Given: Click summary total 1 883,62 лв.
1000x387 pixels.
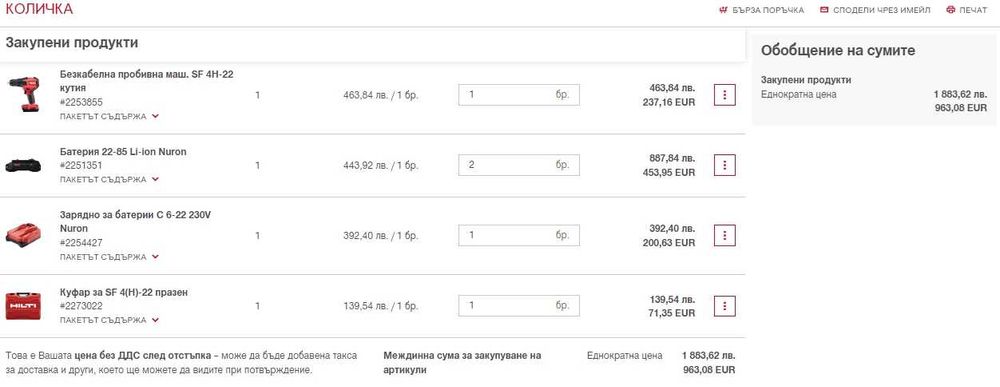Looking at the screenshot, I should point(960,94).
